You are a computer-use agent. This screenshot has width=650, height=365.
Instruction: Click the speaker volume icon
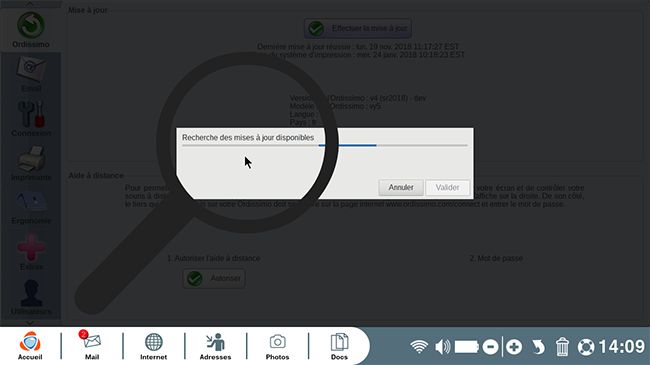point(442,346)
